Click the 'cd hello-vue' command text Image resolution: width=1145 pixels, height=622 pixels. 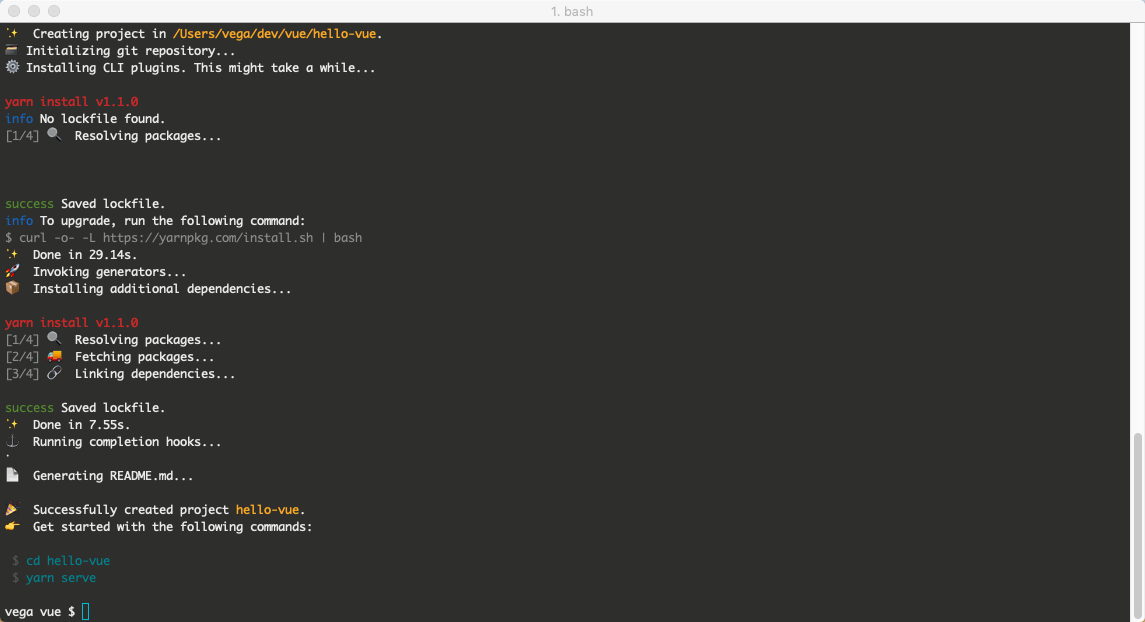tap(68, 560)
